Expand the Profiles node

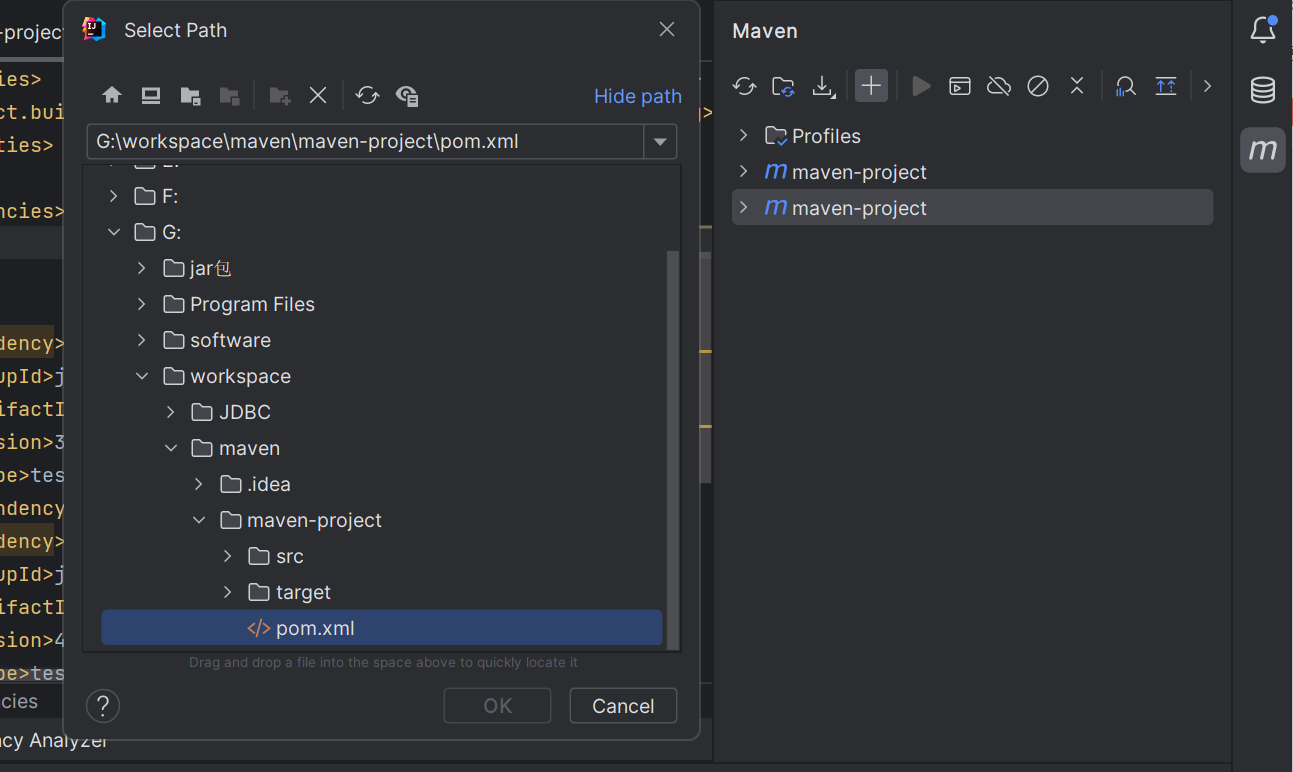743,135
